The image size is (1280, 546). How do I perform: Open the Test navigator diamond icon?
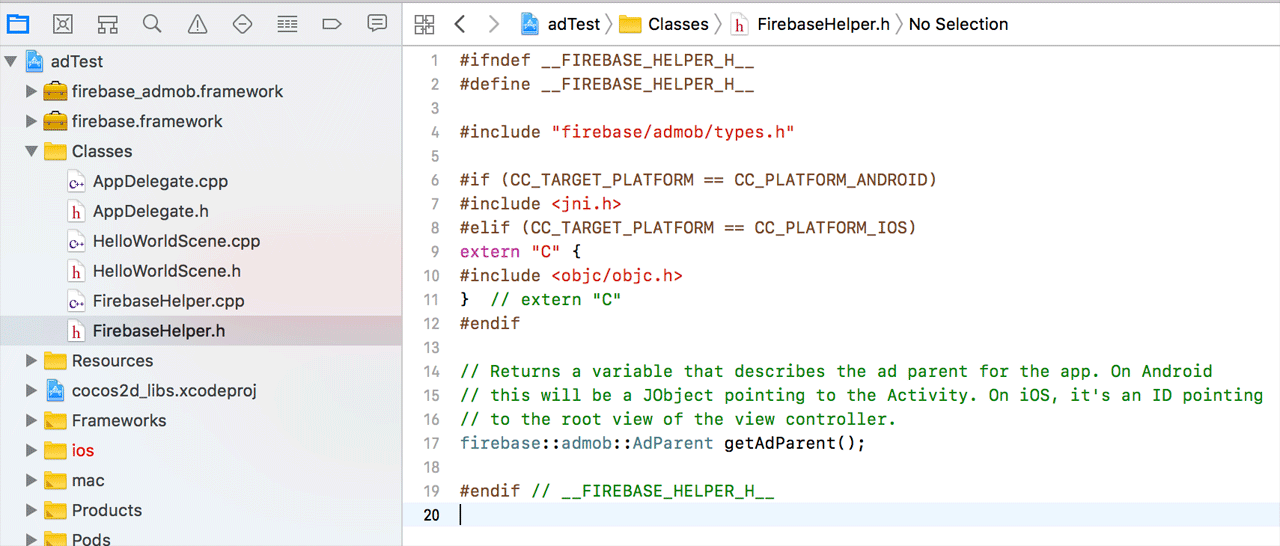(x=242, y=23)
